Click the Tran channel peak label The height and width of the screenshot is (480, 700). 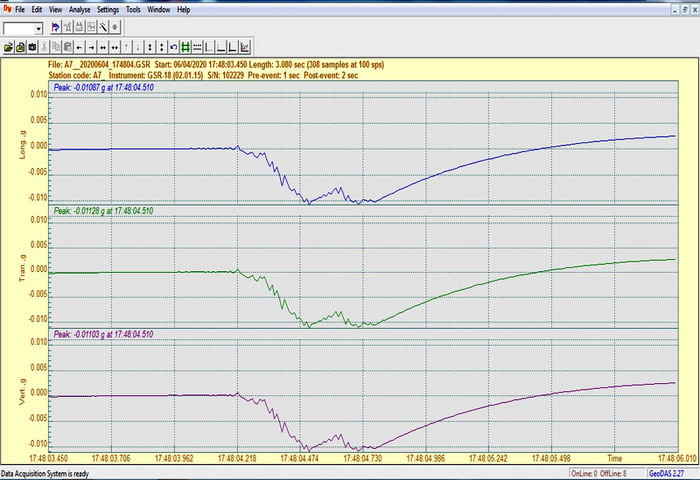[x=104, y=211]
